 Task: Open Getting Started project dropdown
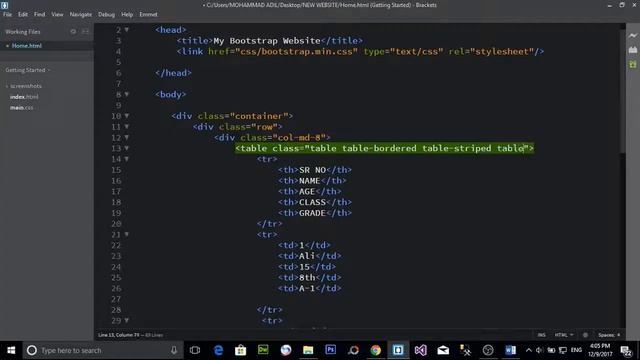[x=27, y=70]
